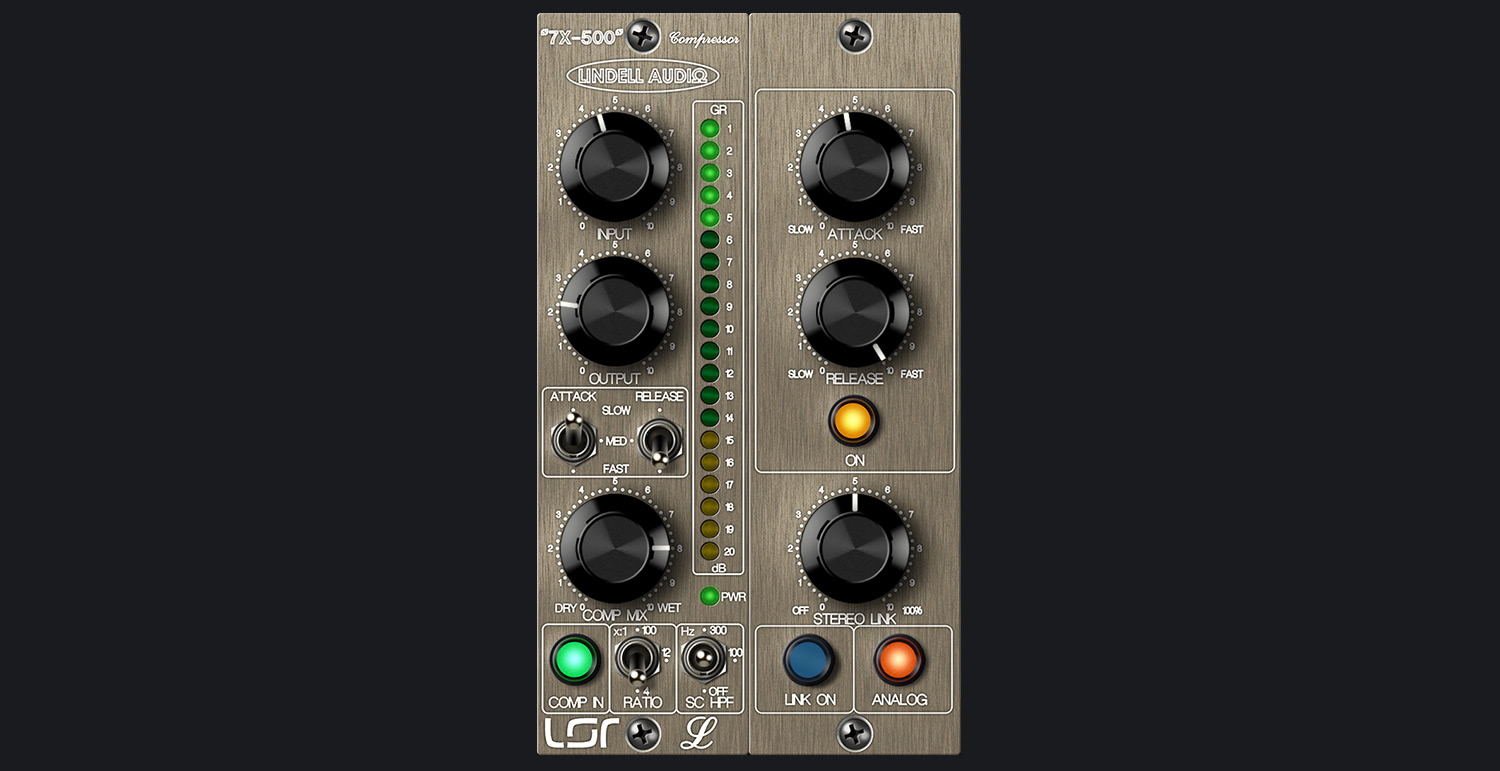Adjust the OUTPUT knob
1500x771 pixels.
click(x=614, y=310)
